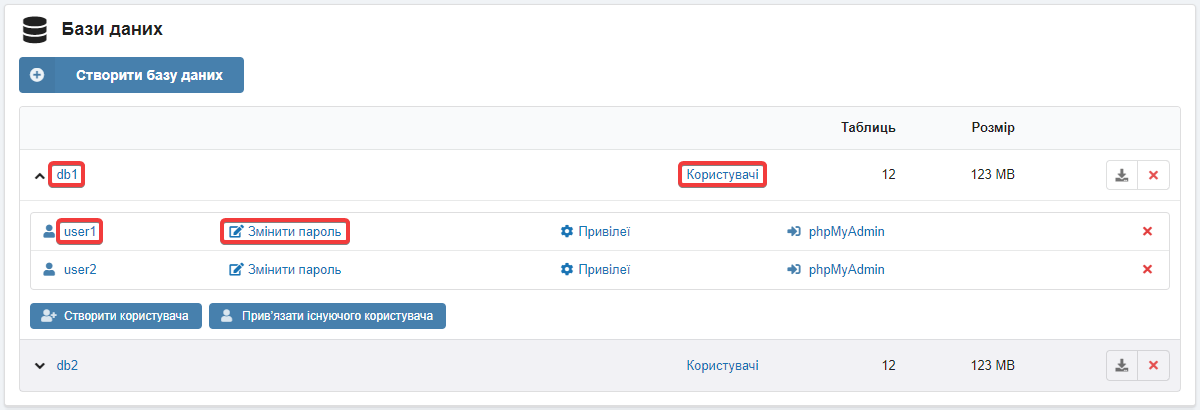Click Прив'язати існуючого користувача button

[x=327, y=316]
